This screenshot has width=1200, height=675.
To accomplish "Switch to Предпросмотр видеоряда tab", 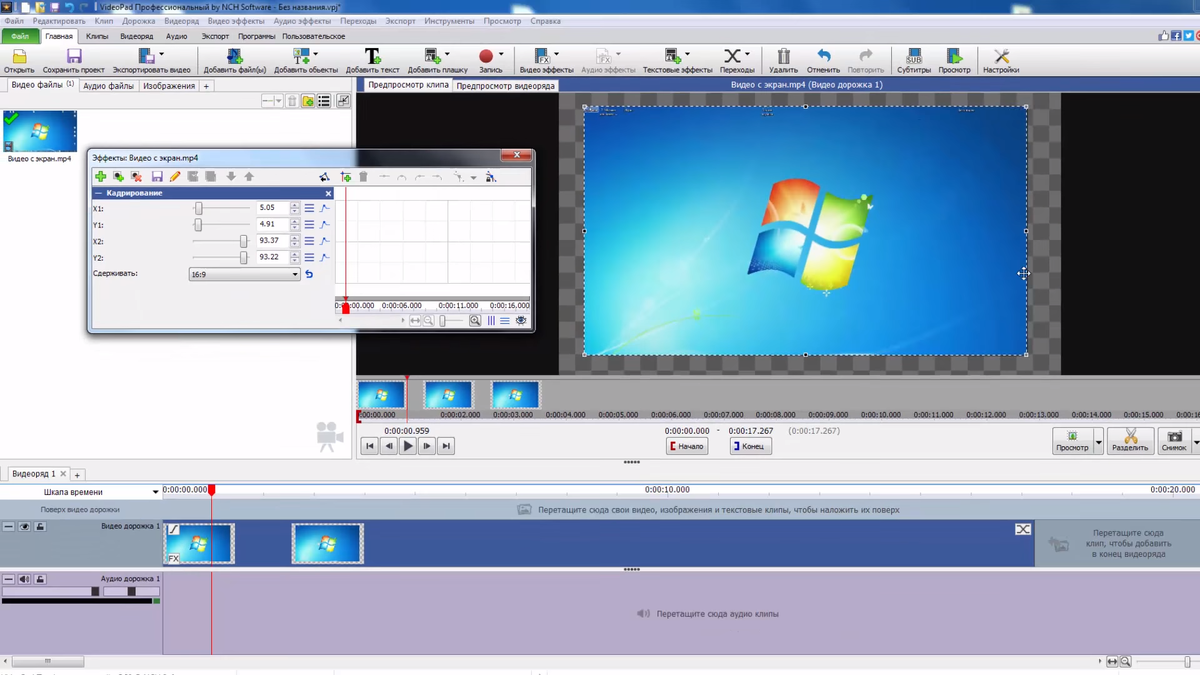I will (506, 86).
